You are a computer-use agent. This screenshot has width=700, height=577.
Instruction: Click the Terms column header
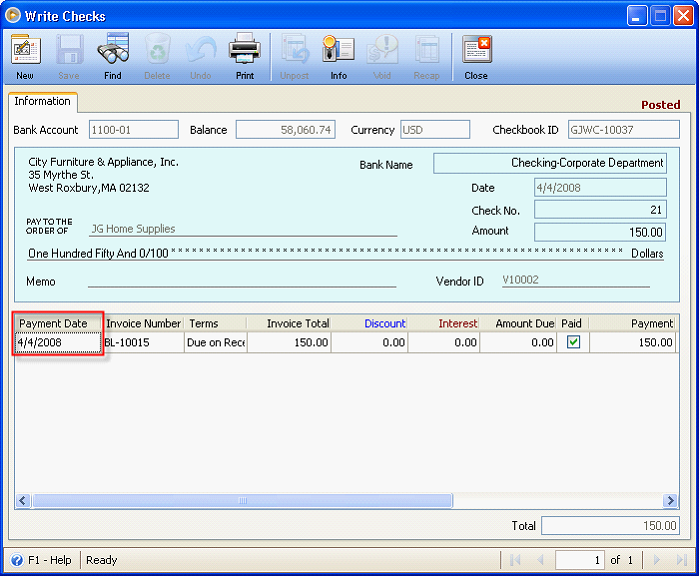216,323
